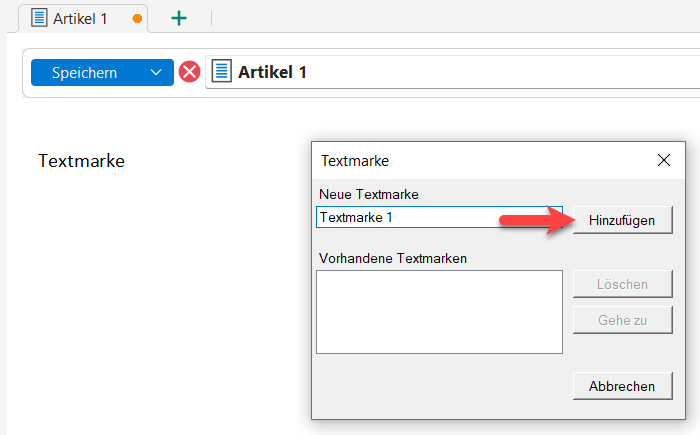Click the word Textmarke in the document
This screenshot has height=435, width=700.
81,161
